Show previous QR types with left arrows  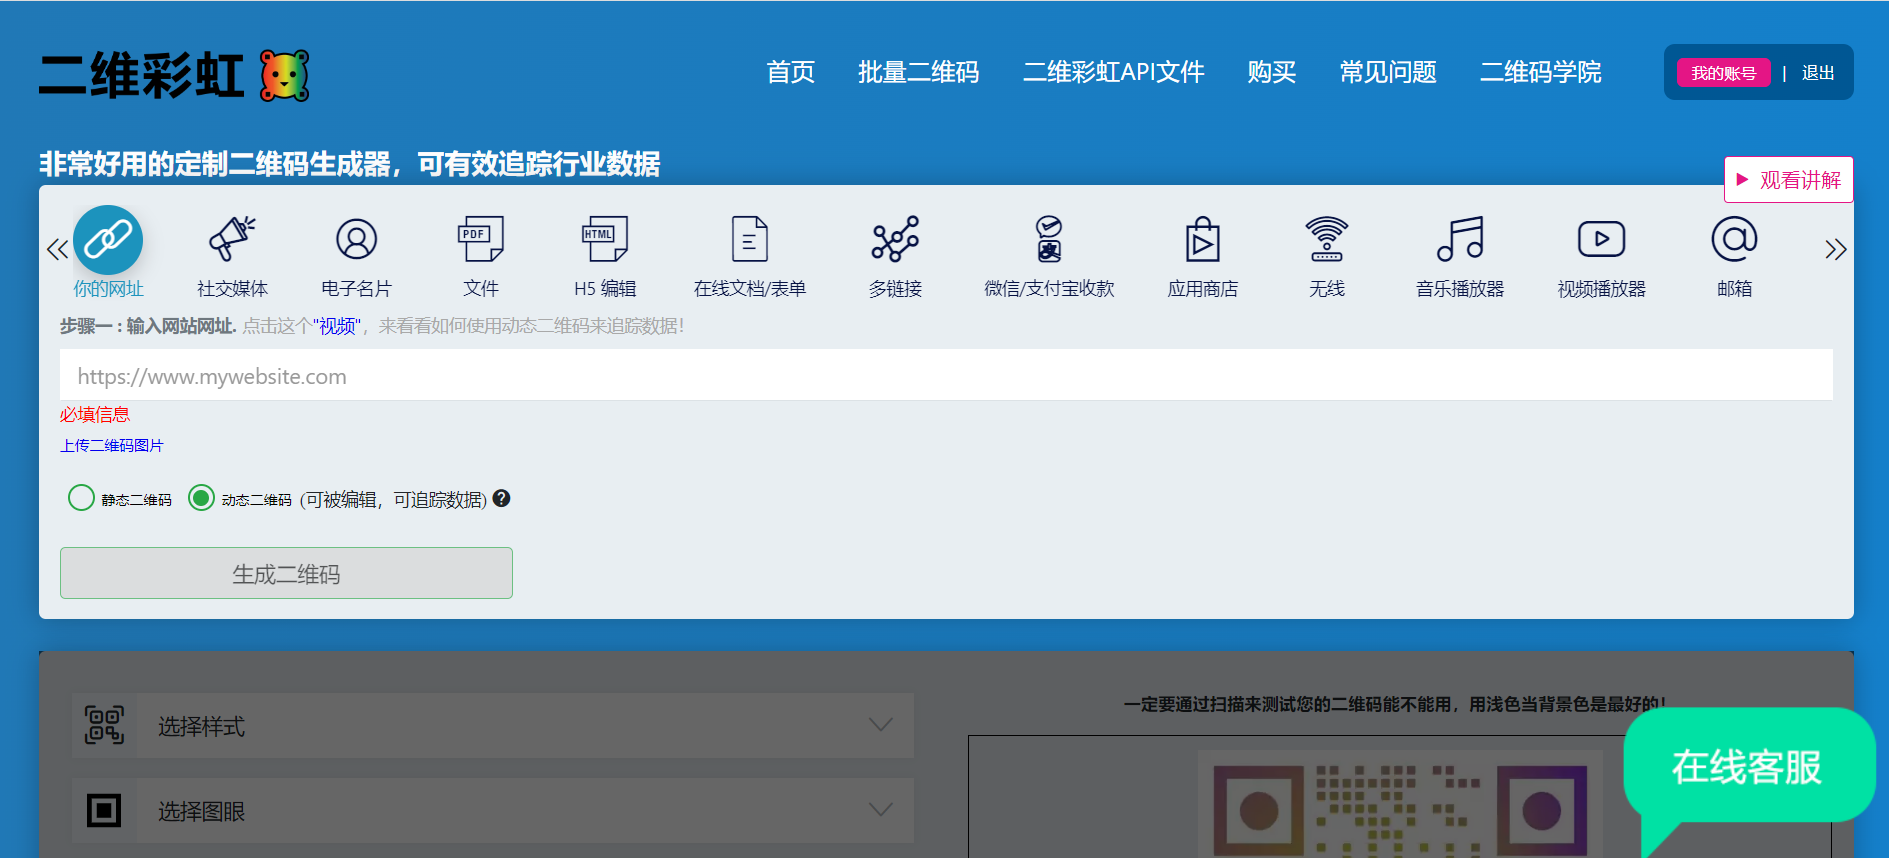[57, 249]
